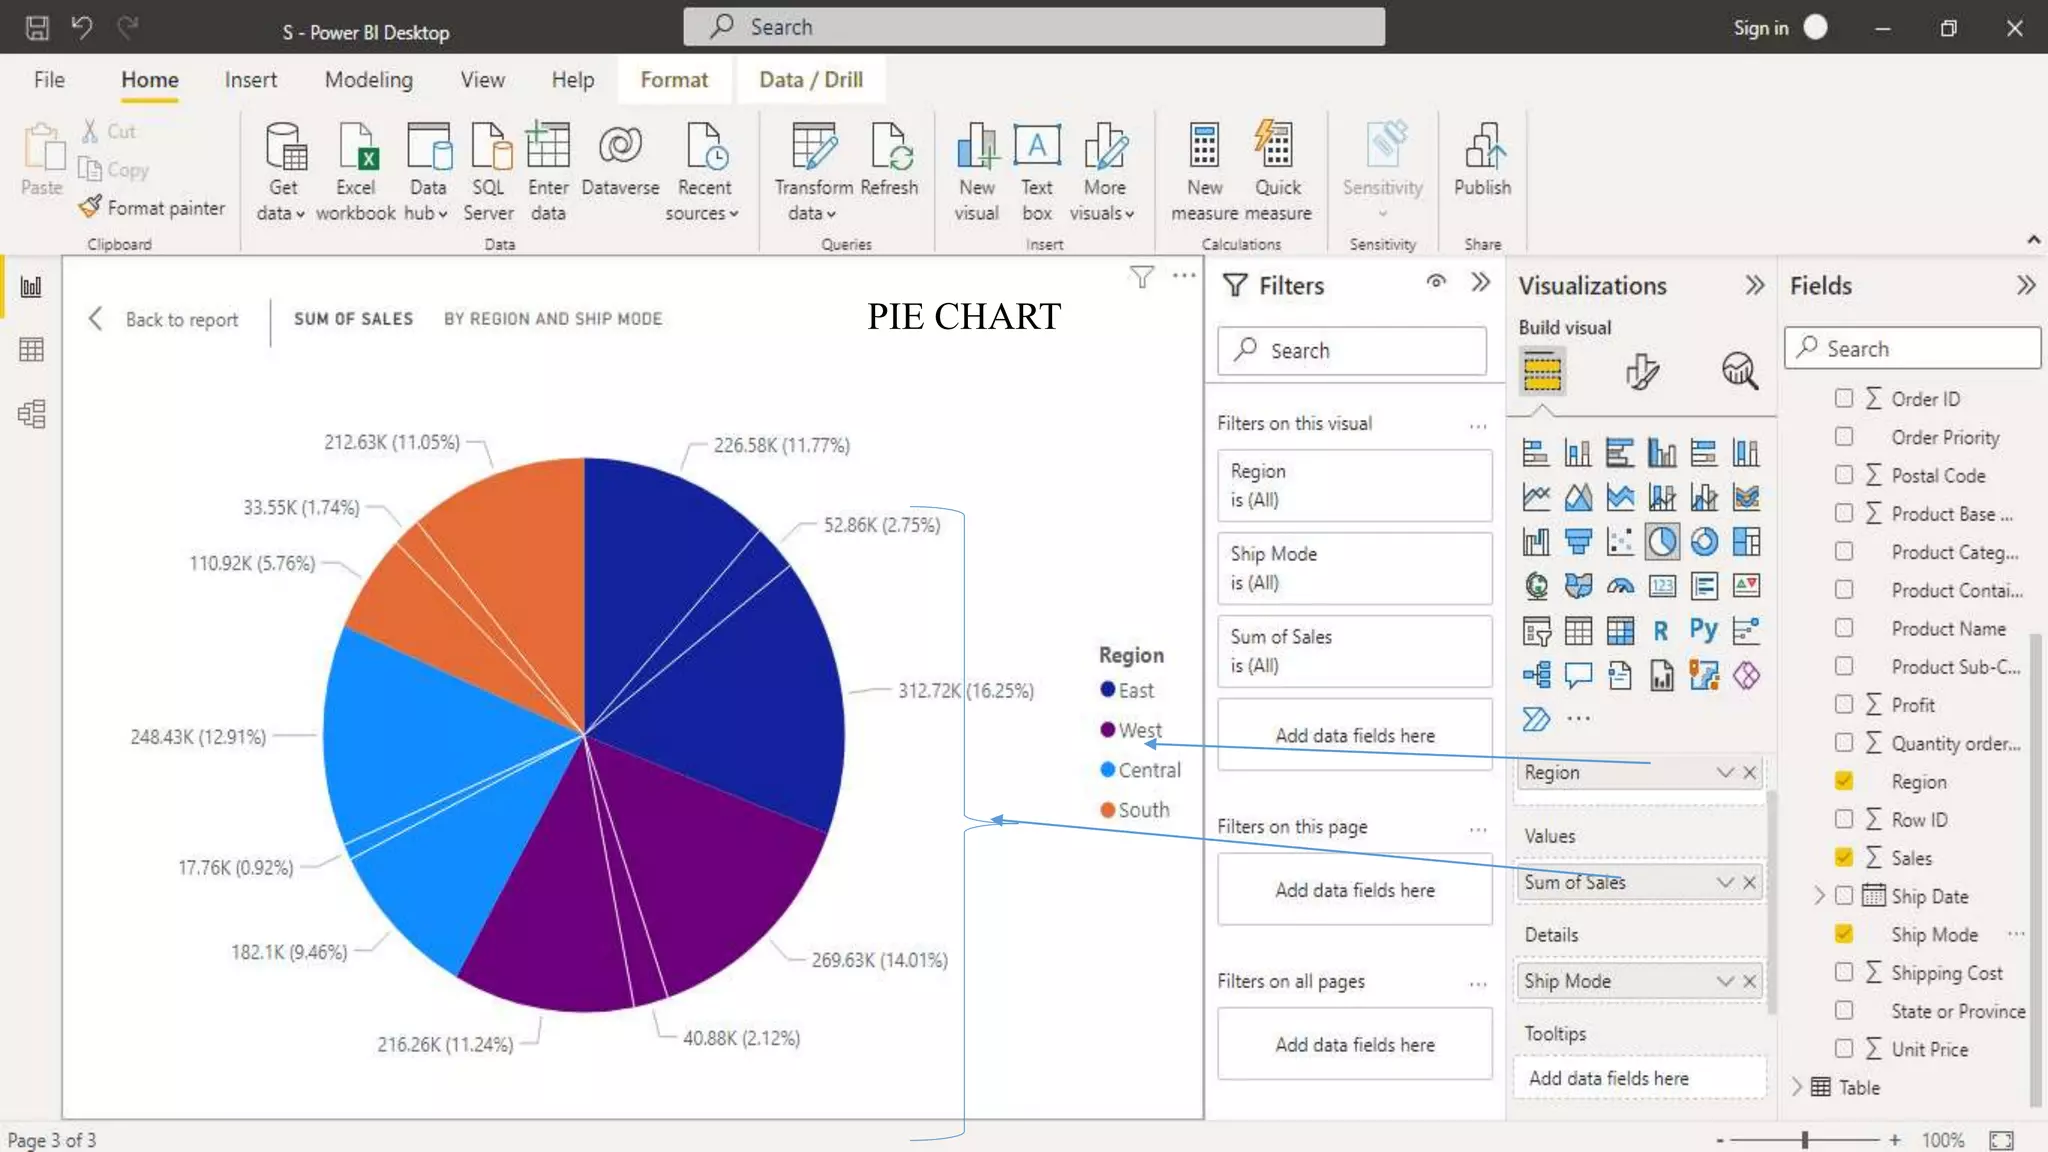This screenshot has height=1152, width=2048.
Task: Check the Postal Code field
Action: (x=1844, y=475)
